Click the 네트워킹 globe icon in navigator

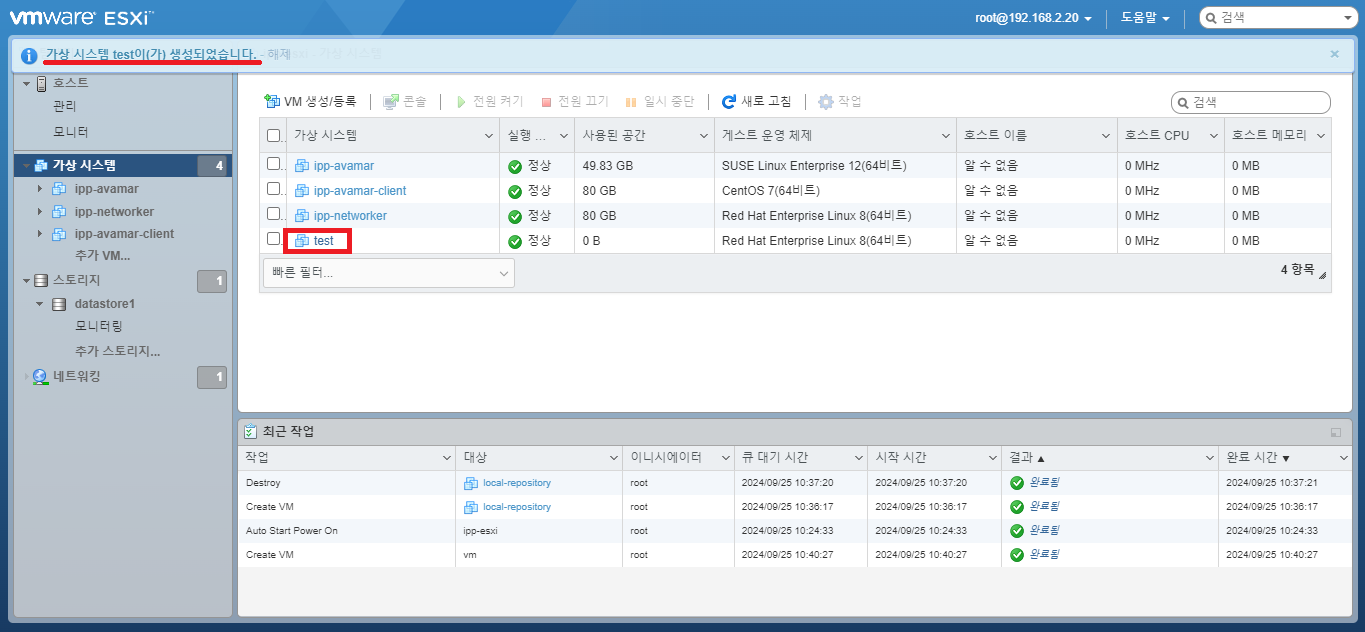[40, 377]
